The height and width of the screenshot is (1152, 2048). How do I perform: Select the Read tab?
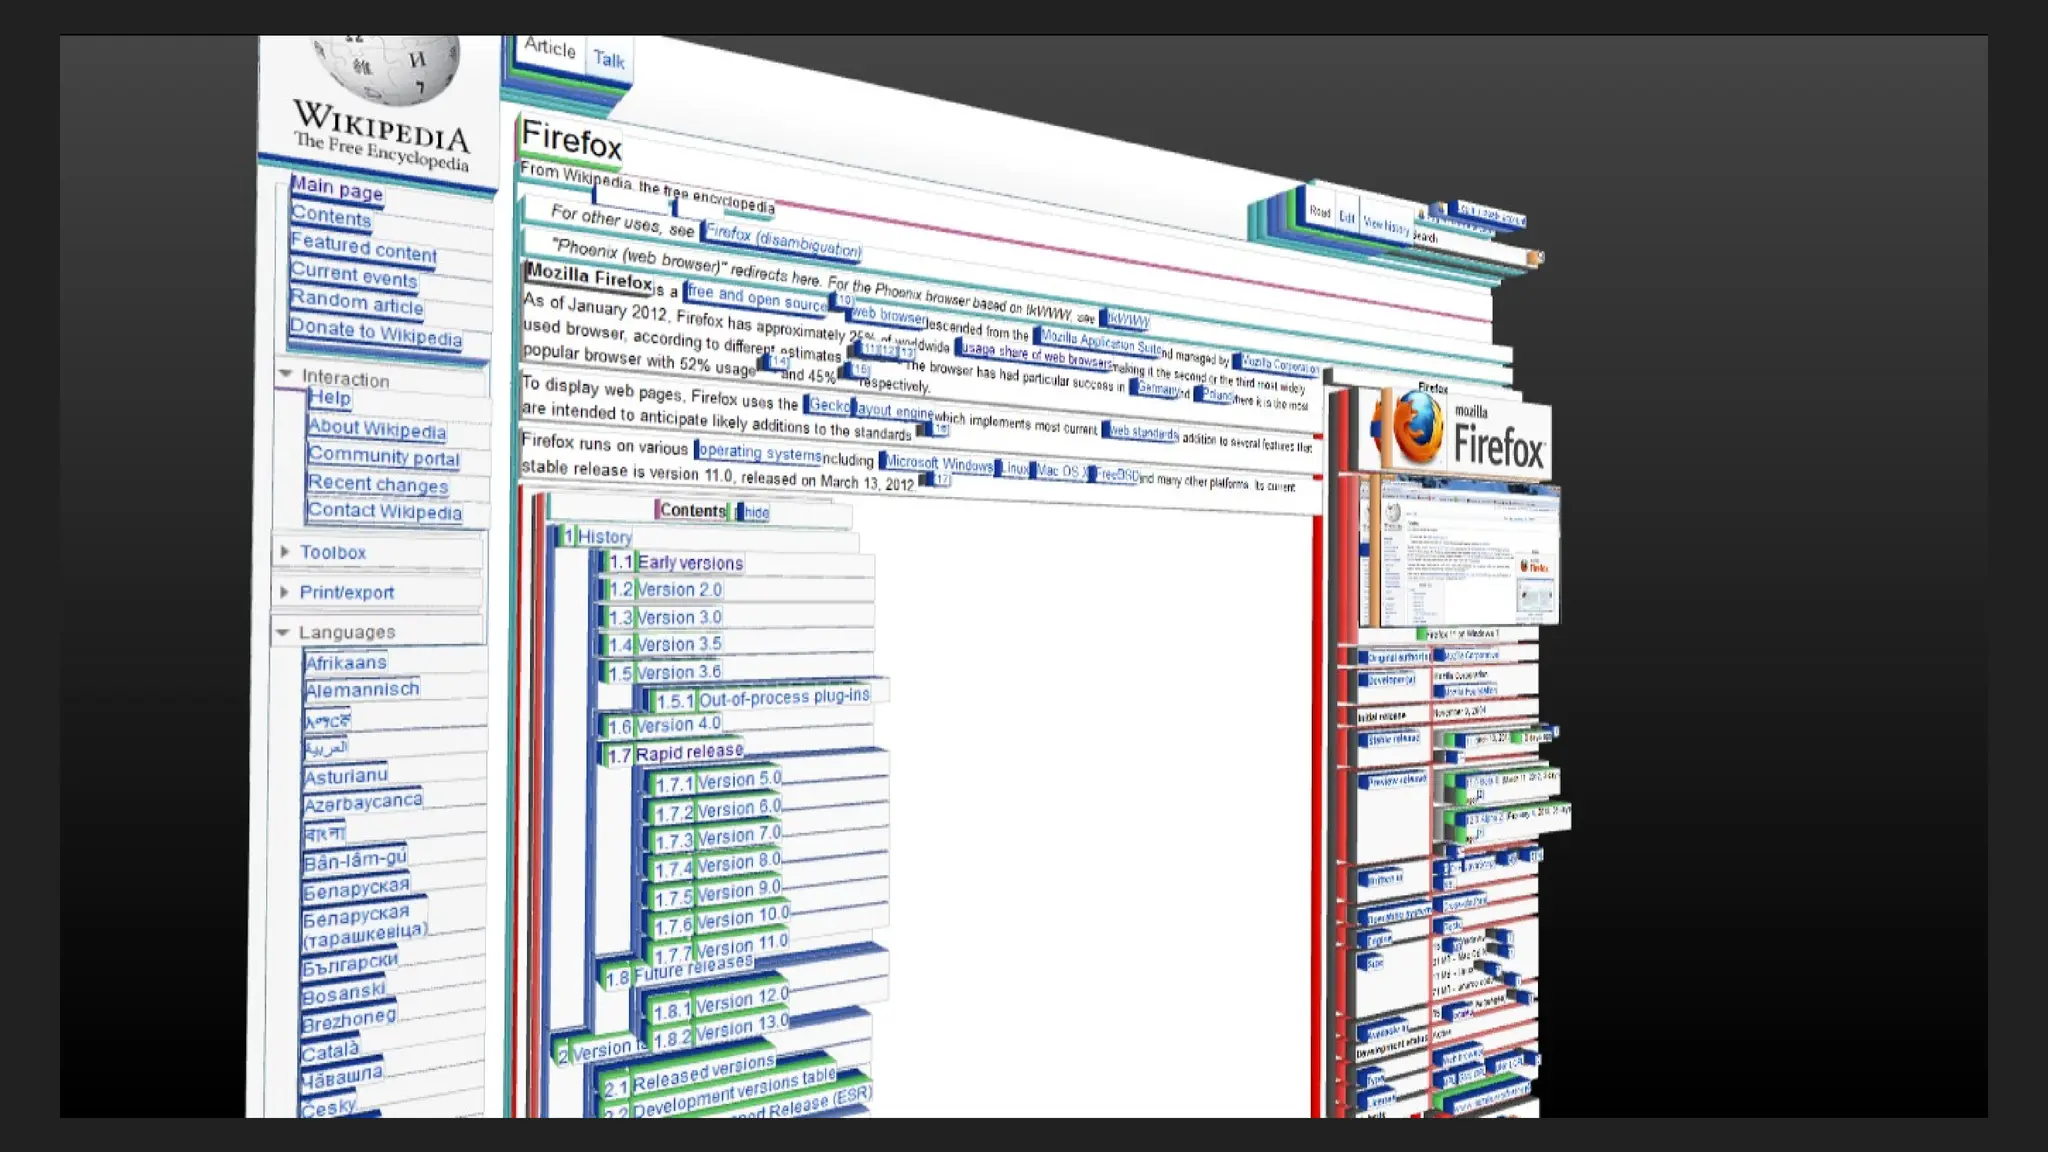1320,211
